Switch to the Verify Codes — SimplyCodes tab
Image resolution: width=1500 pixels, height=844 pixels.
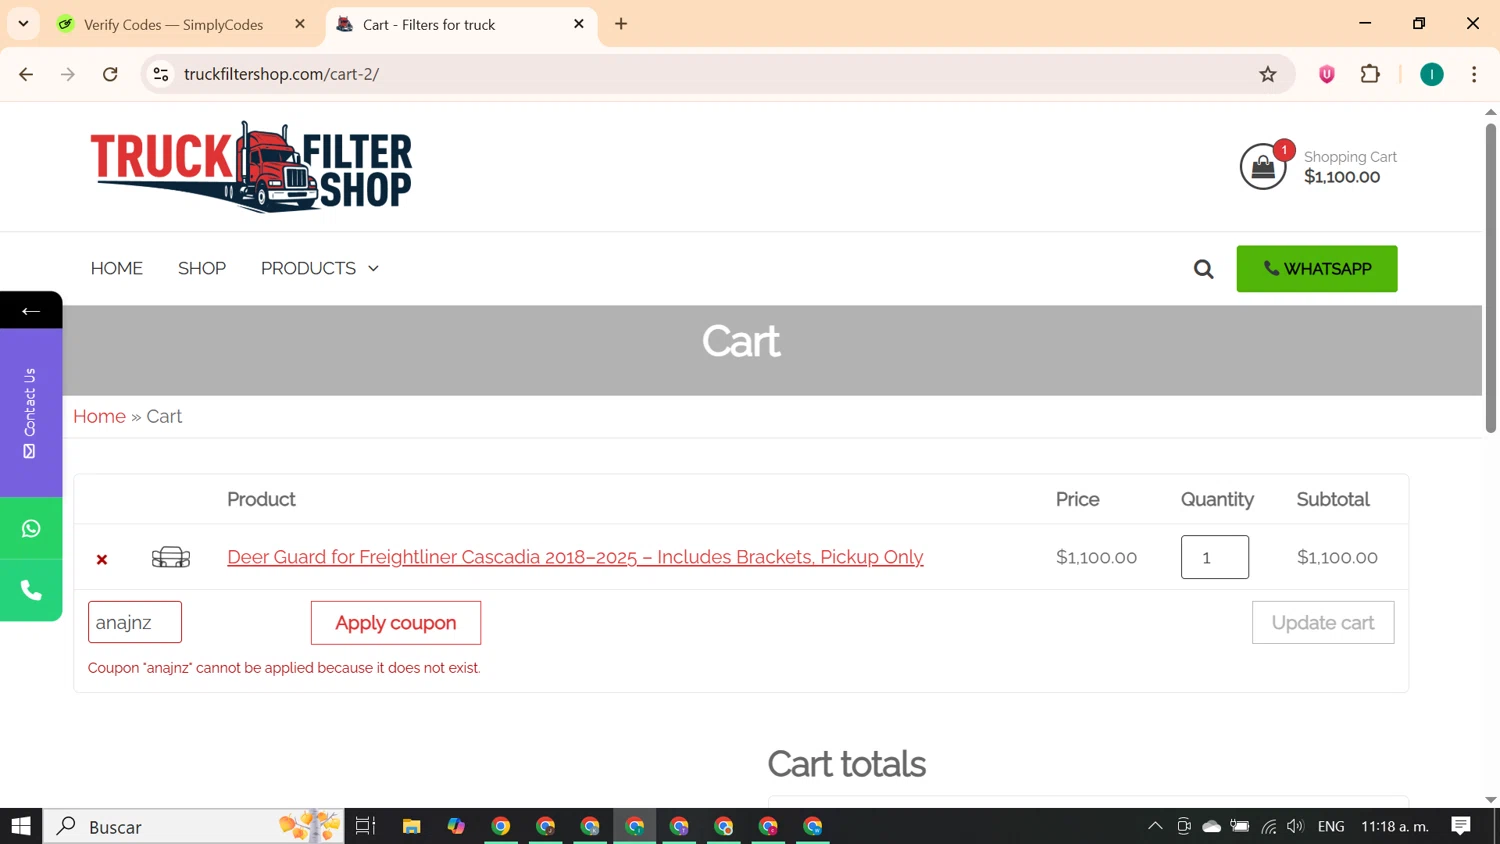[x=173, y=24]
